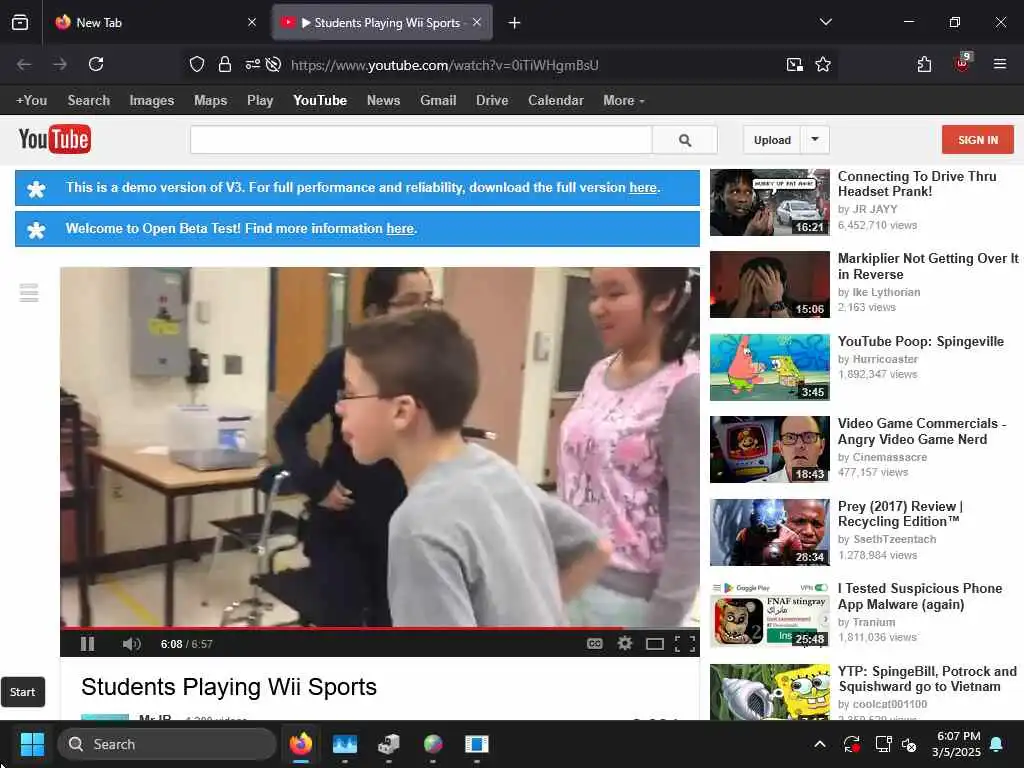Pause the video with the pause button
Screen dimensions: 1024x768
(88, 644)
